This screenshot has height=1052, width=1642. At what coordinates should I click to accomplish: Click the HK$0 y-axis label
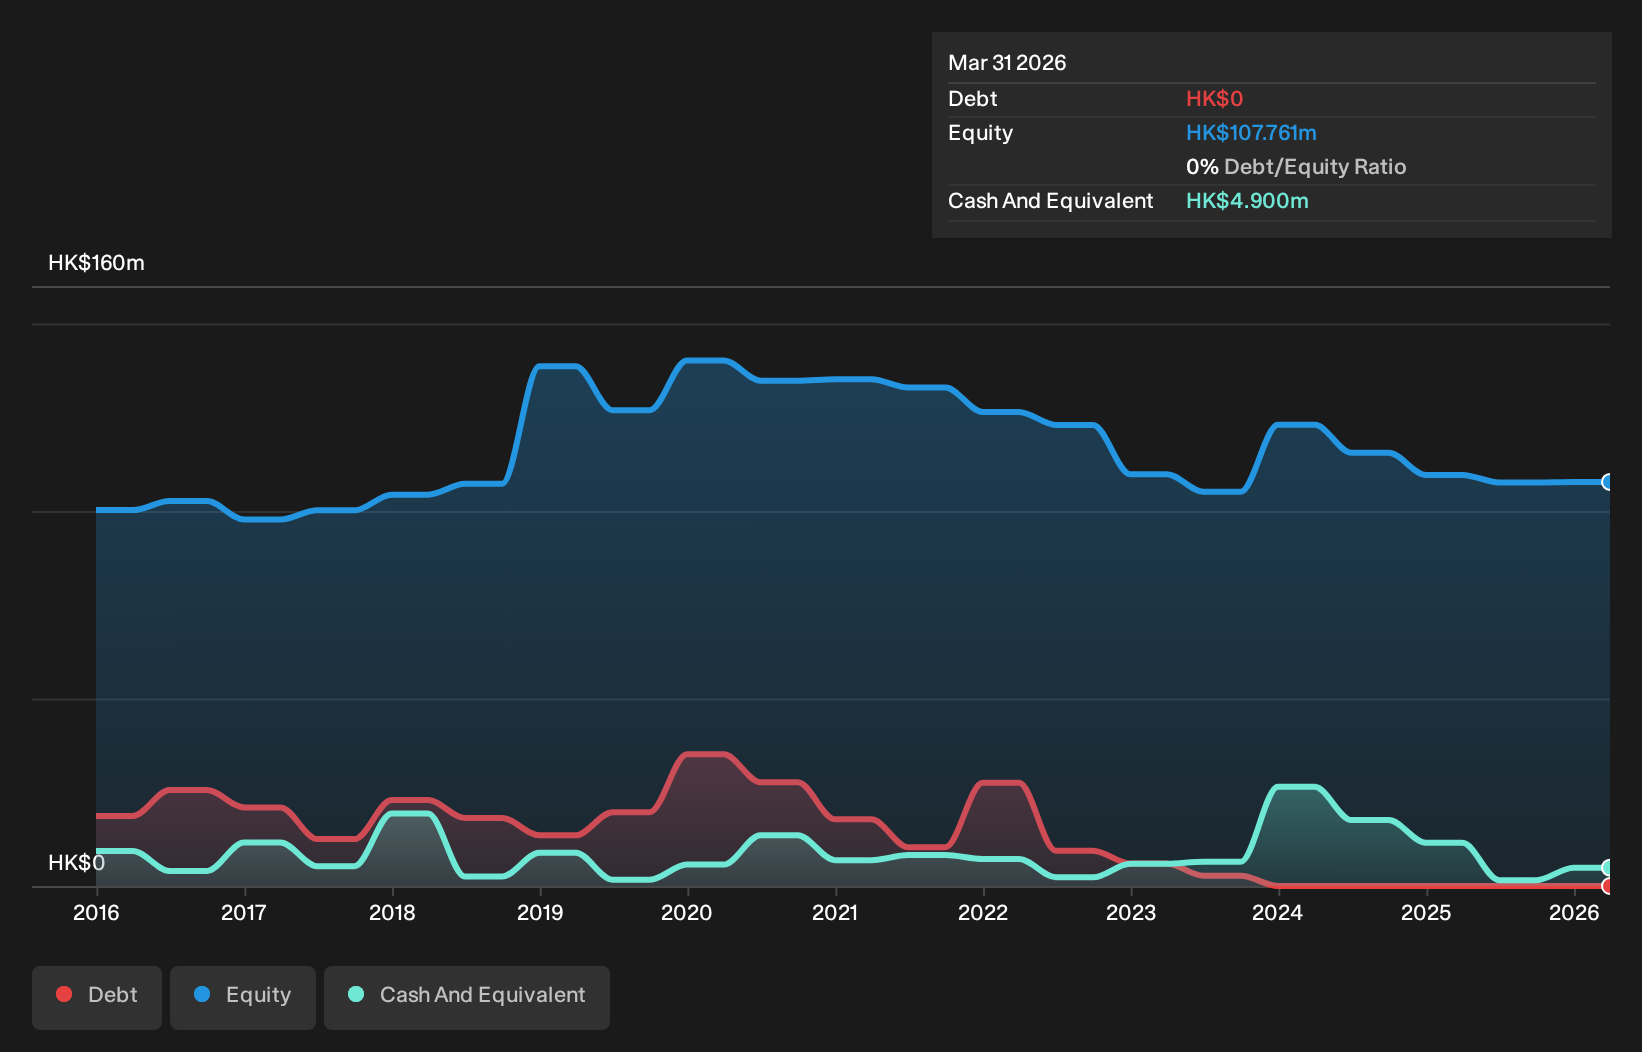coord(76,863)
